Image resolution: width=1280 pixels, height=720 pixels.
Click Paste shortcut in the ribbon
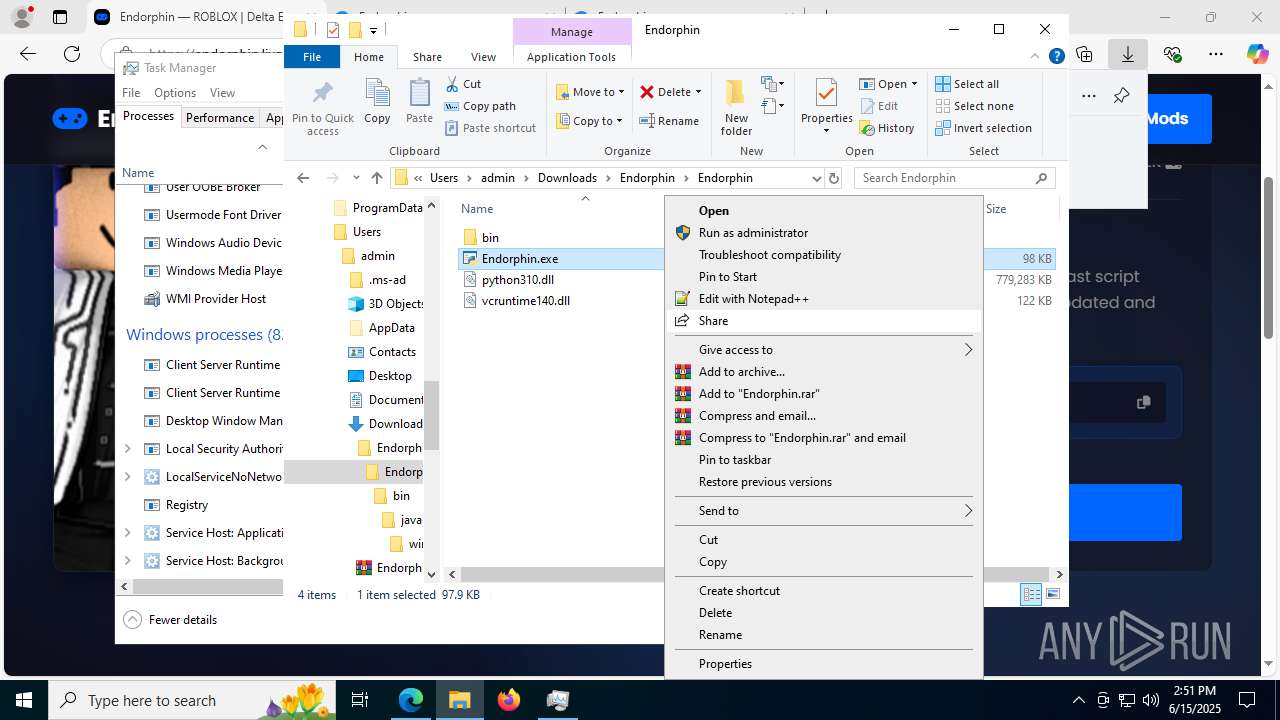pyautogui.click(x=490, y=128)
